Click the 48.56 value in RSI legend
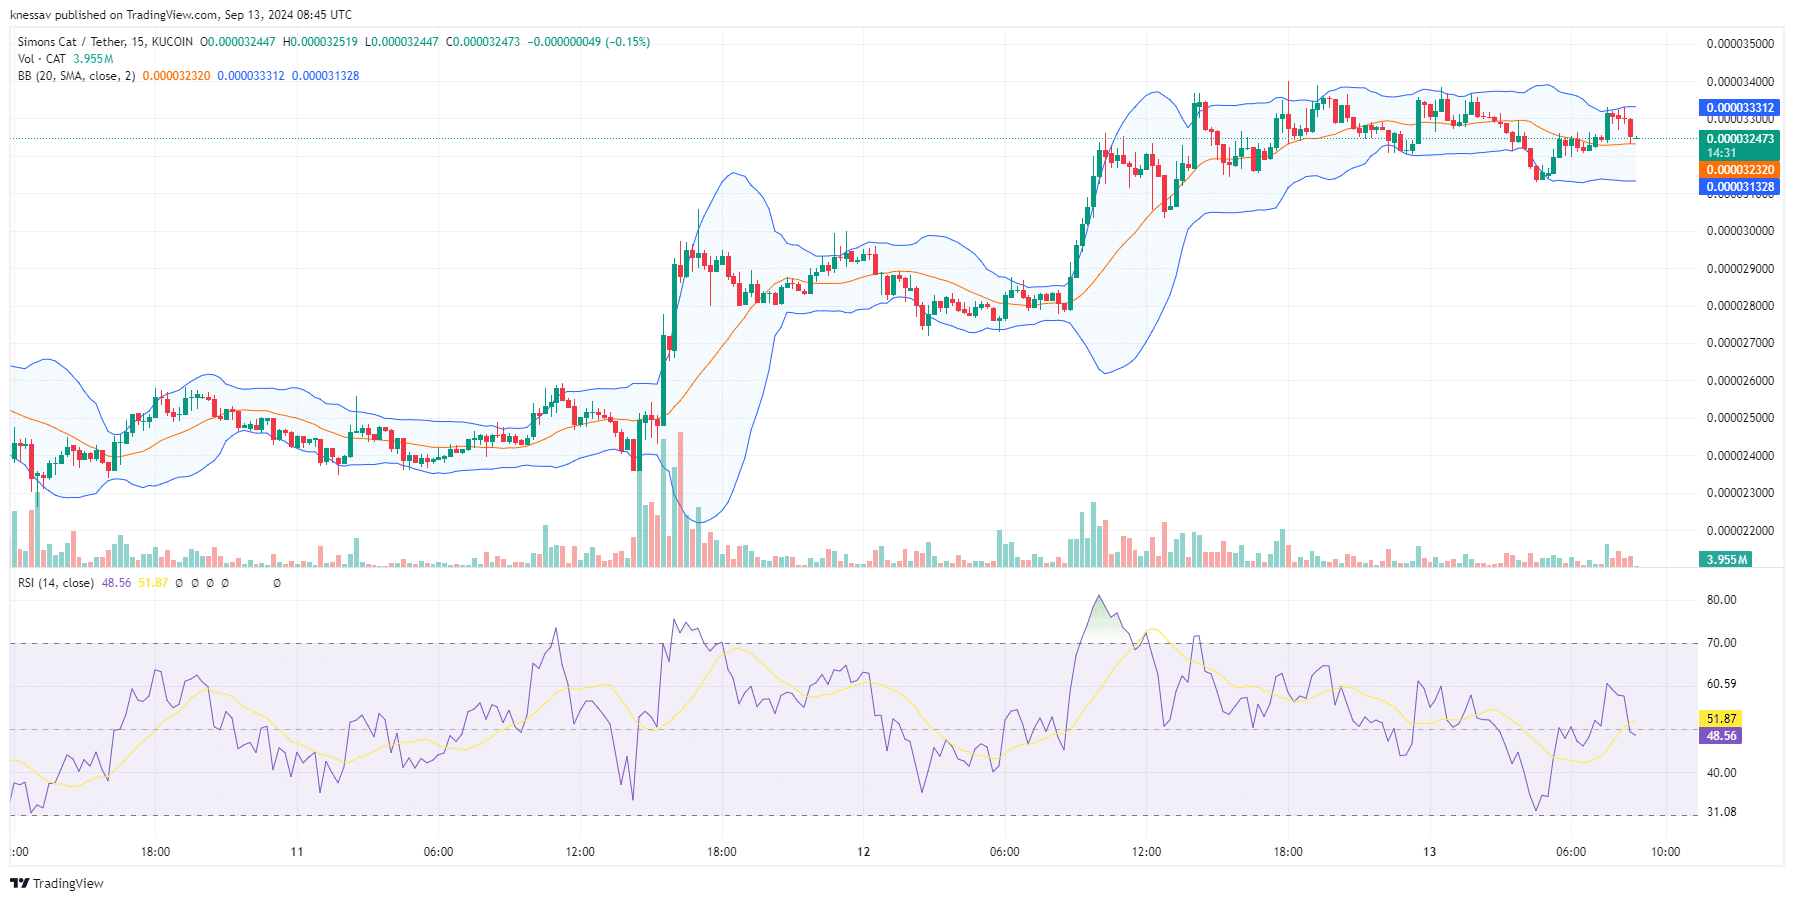 116,583
